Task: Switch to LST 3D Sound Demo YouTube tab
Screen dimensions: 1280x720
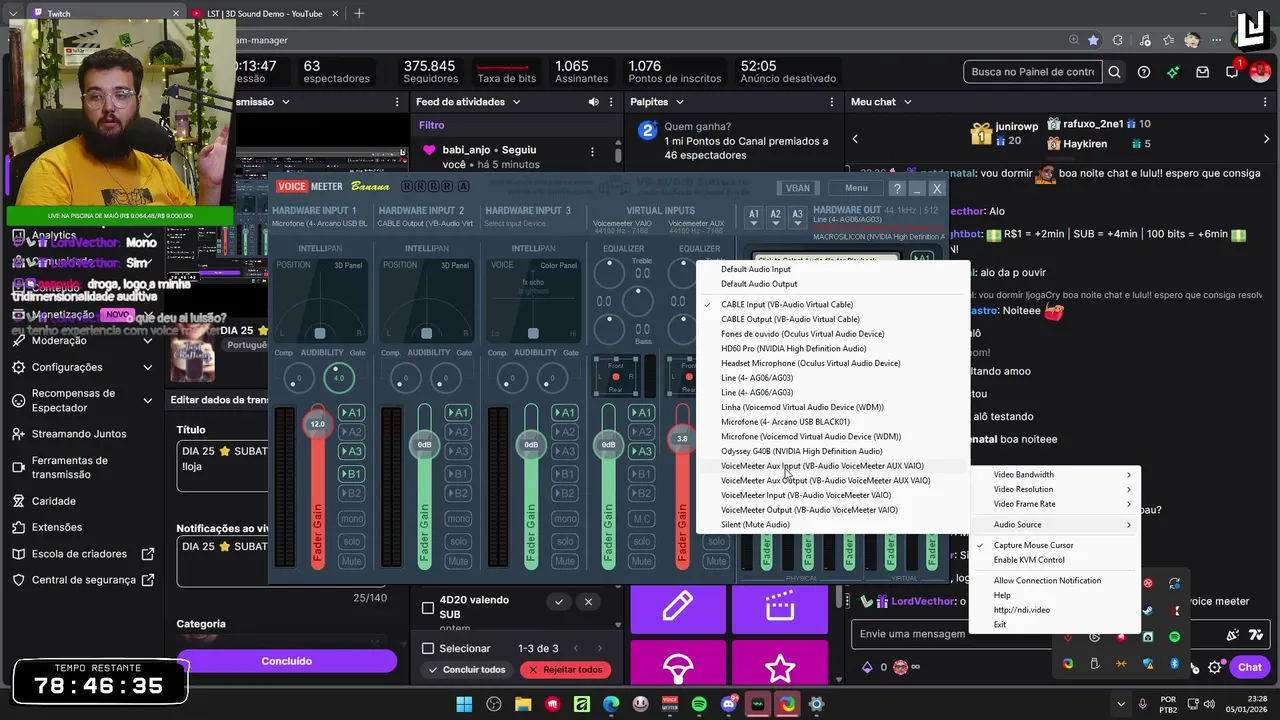Action: (x=266, y=13)
